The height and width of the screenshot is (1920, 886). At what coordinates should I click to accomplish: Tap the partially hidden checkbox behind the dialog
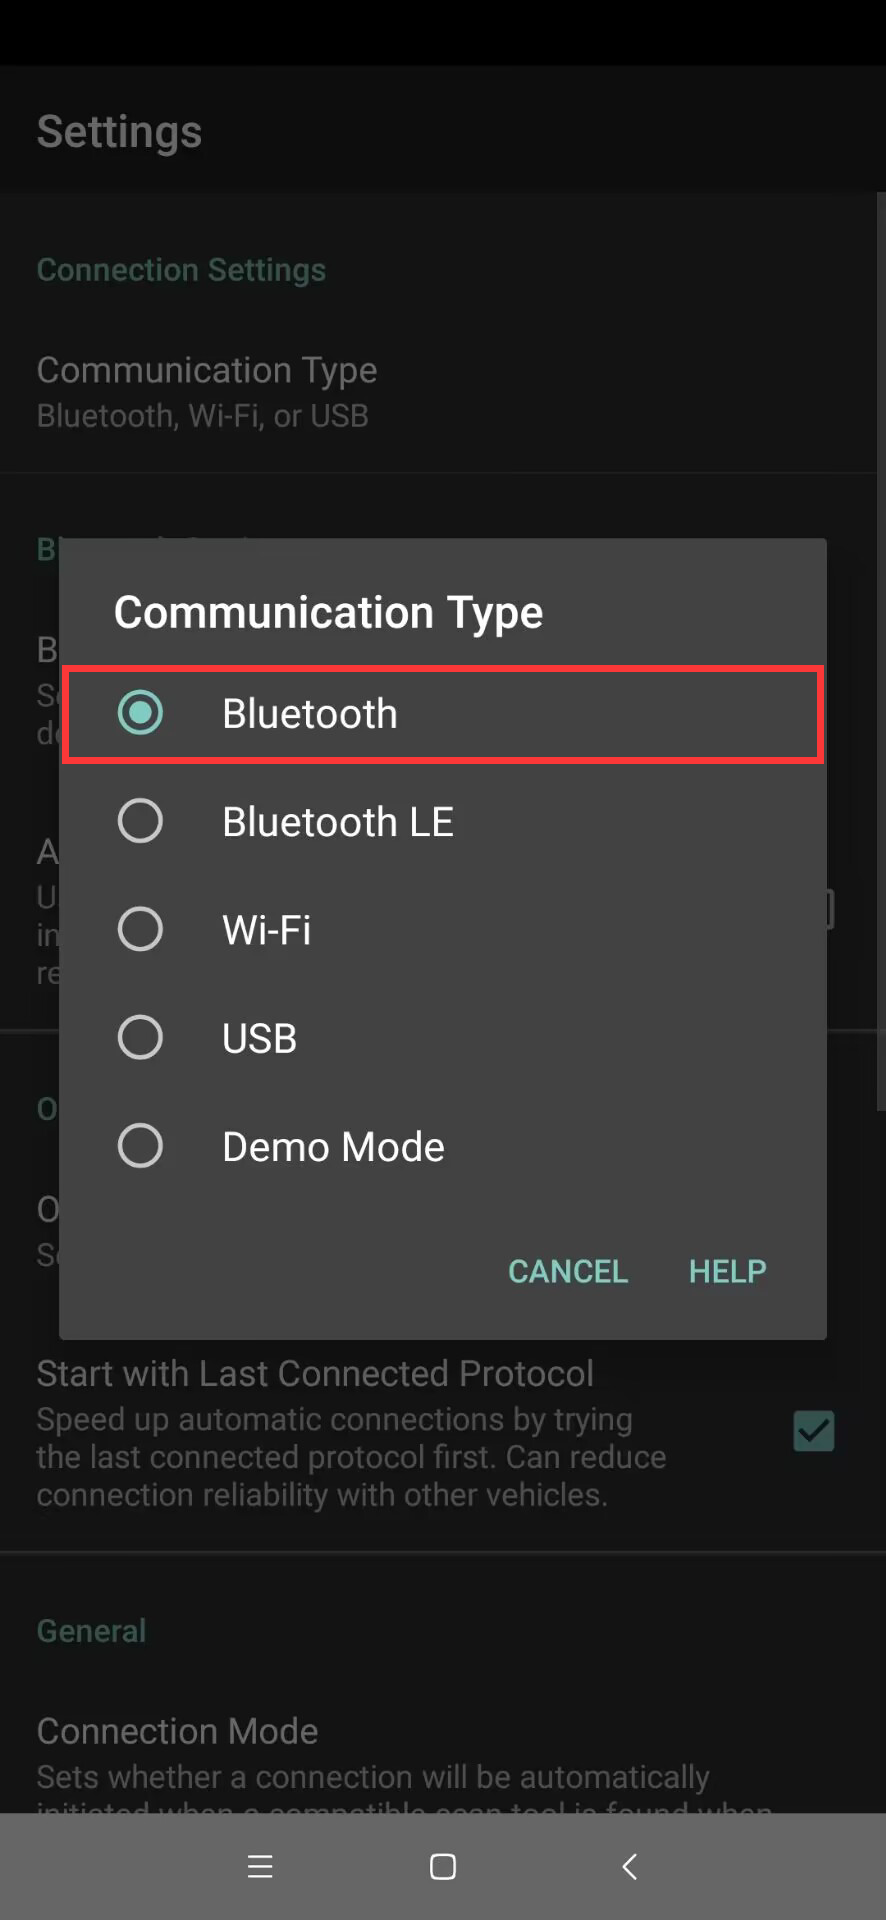tap(830, 909)
